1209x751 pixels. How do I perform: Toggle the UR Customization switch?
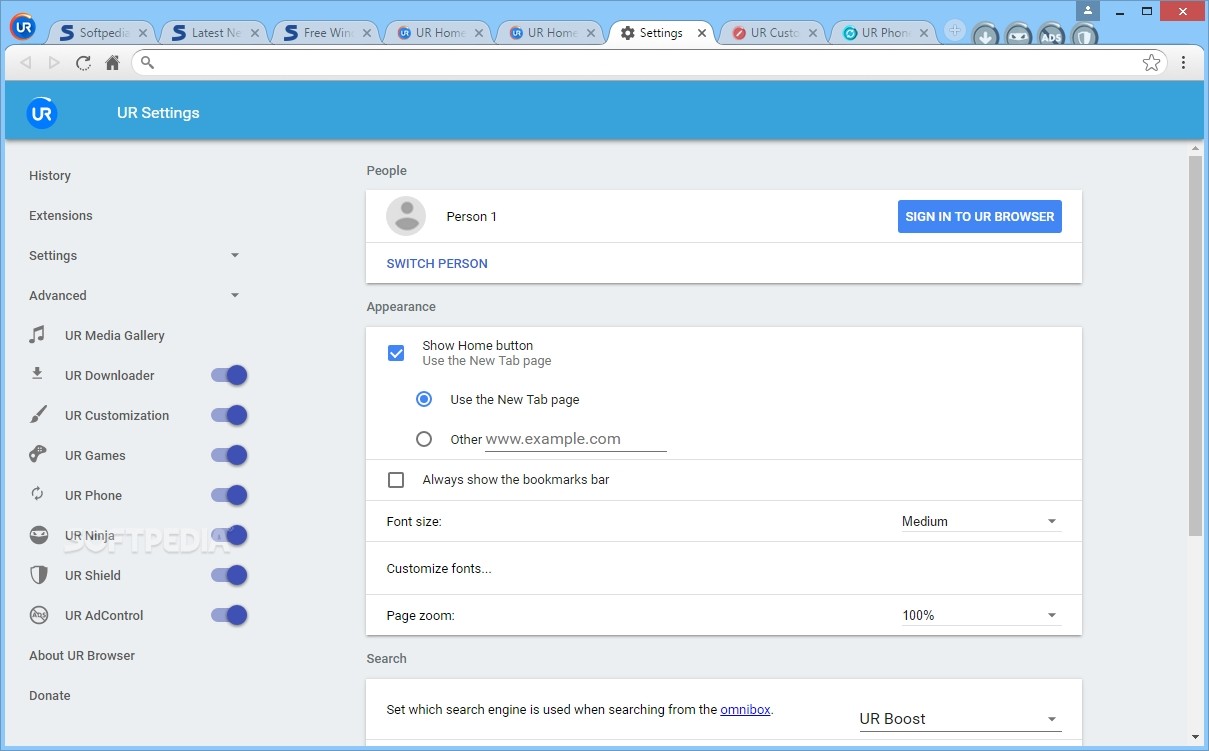(x=229, y=415)
